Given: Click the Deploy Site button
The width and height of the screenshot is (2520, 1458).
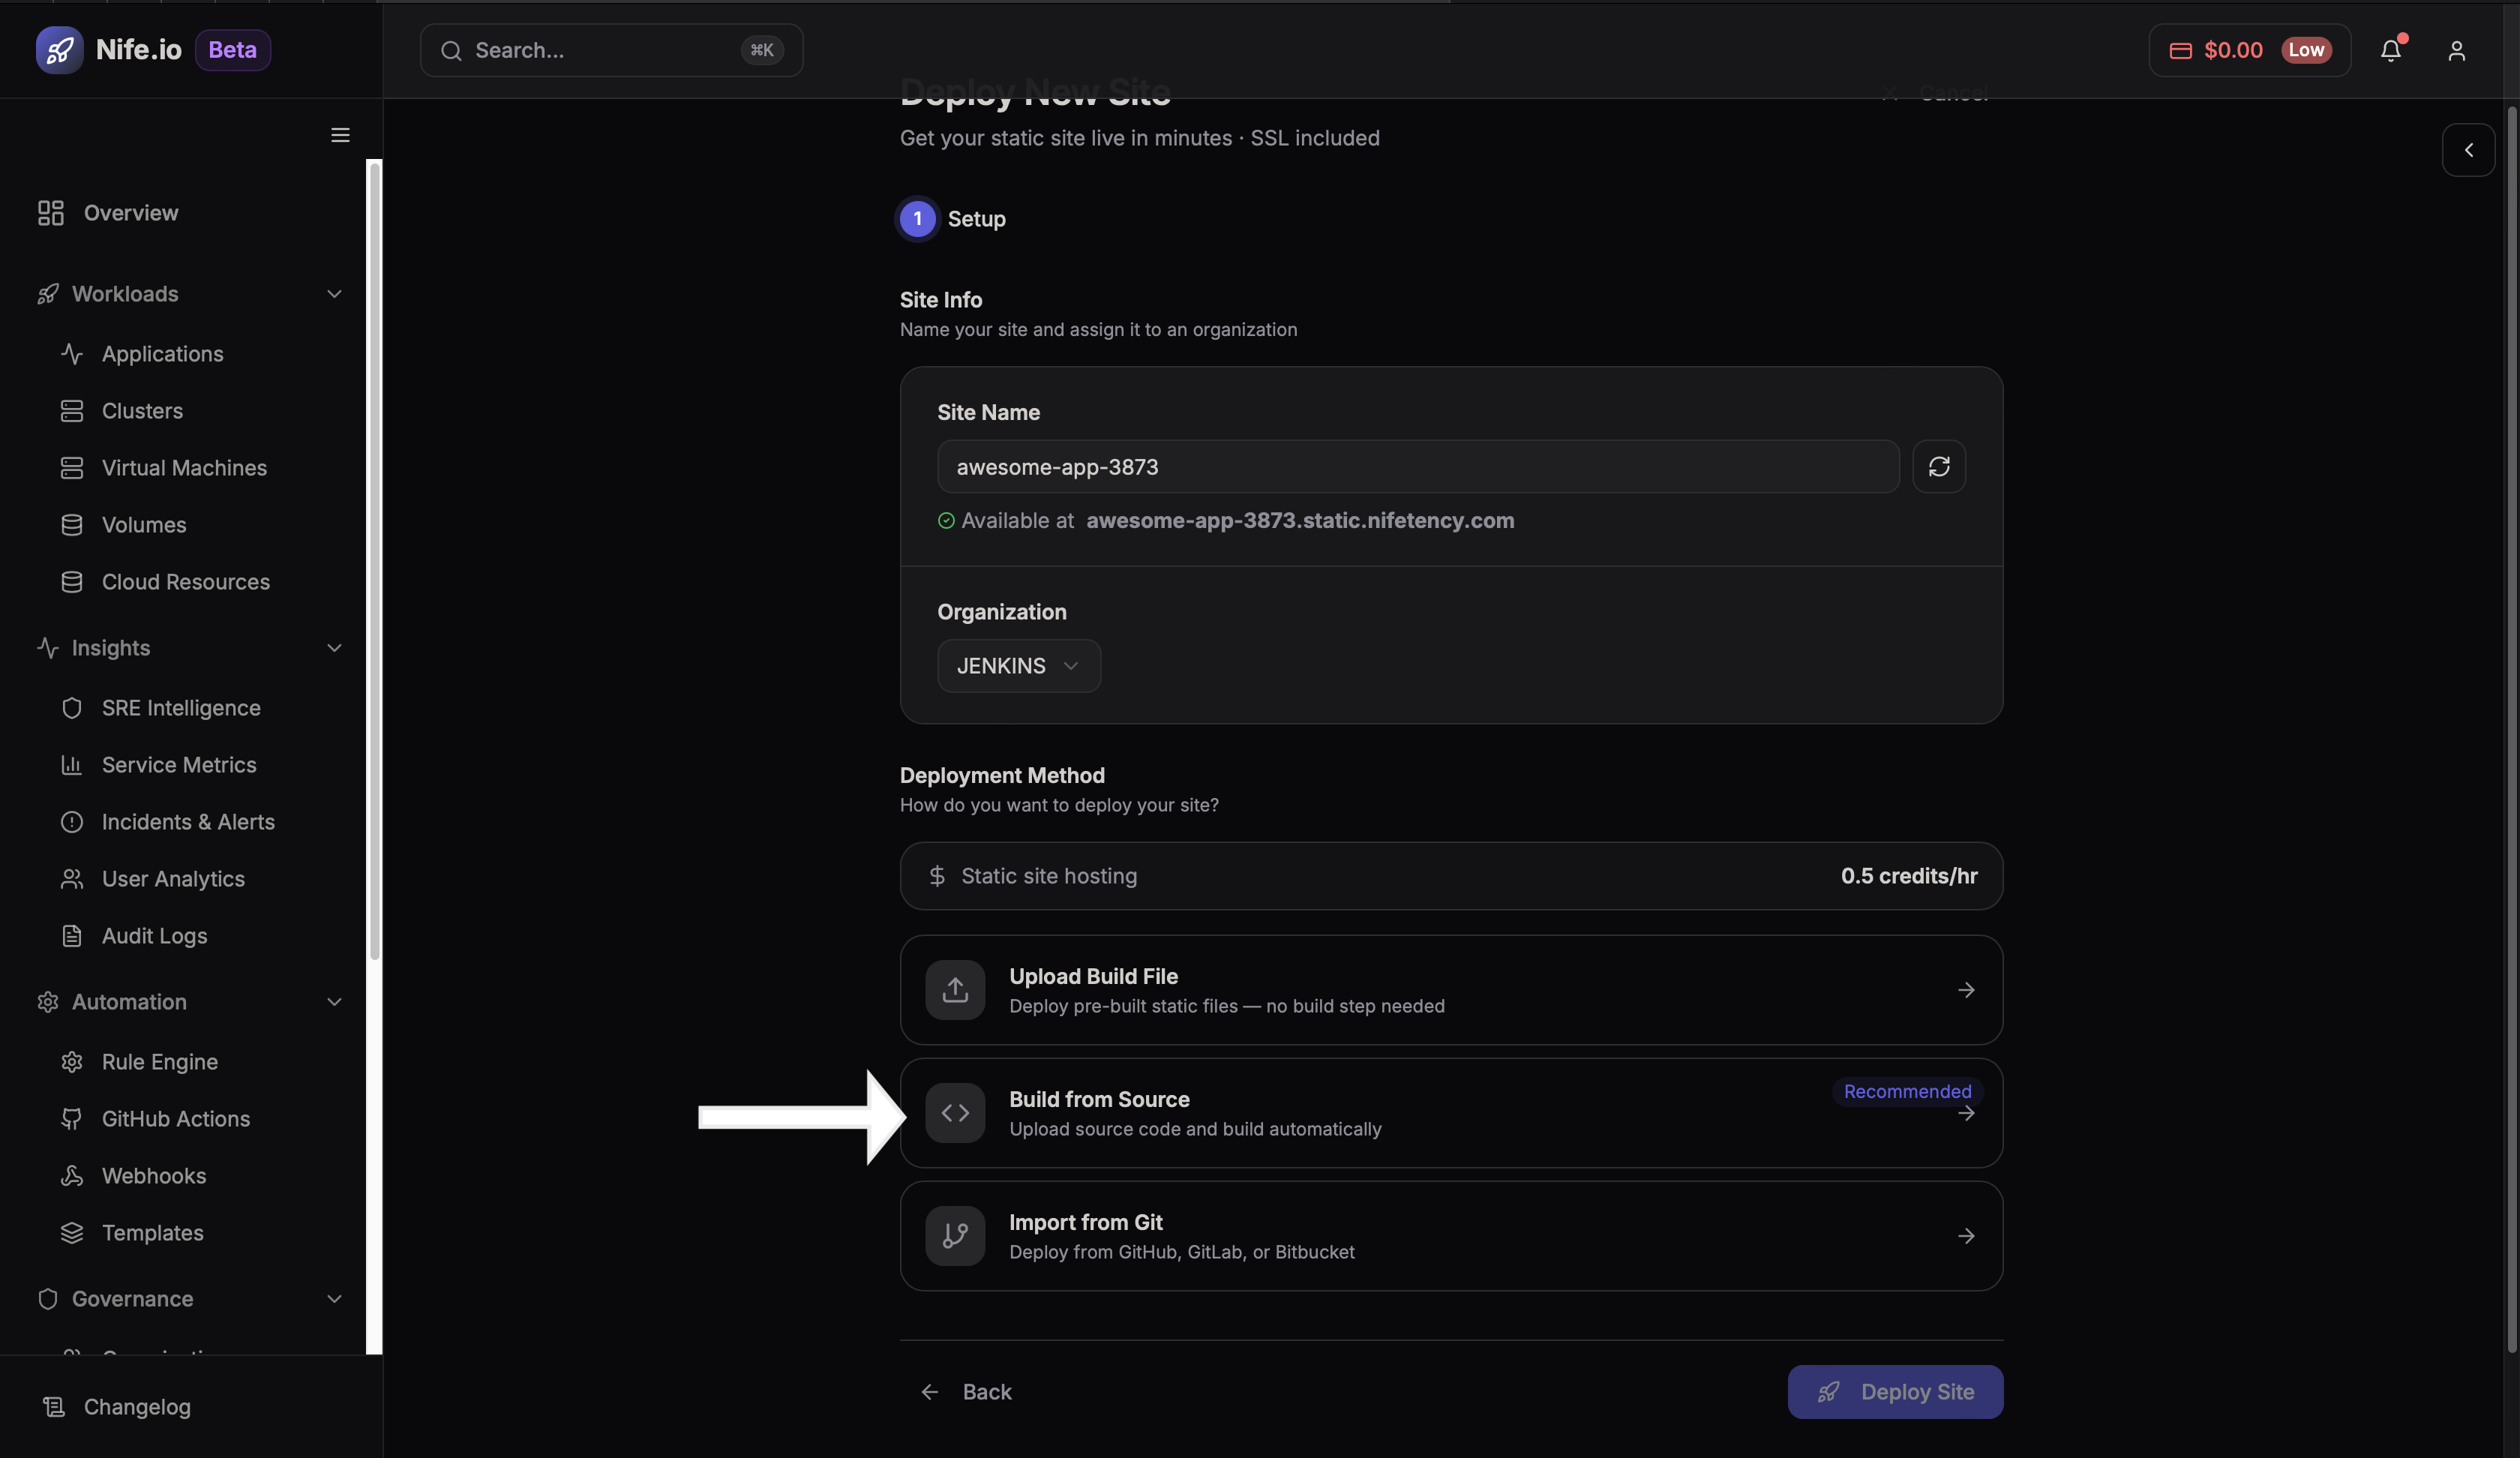Looking at the screenshot, I should point(1894,1391).
